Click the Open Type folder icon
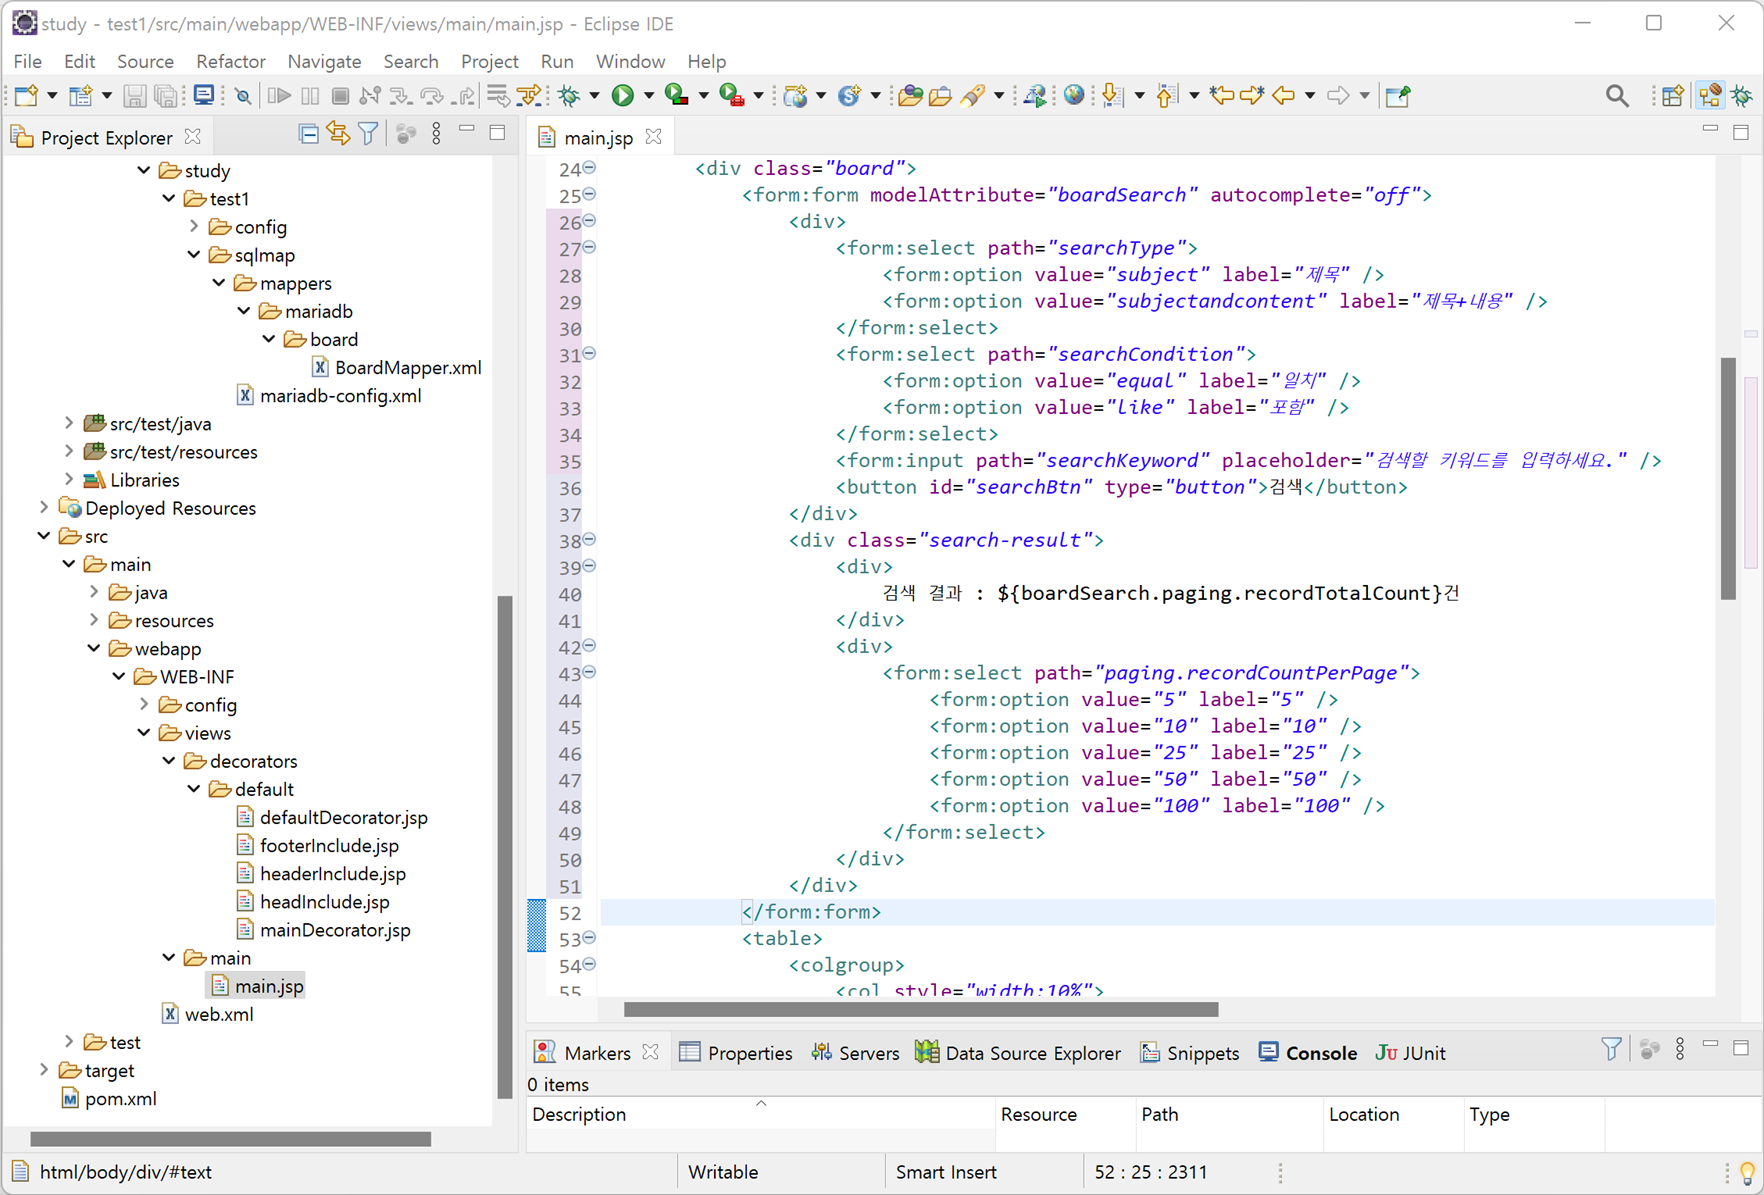The image size is (1764, 1195). pyautogui.click(x=910, y=96)
